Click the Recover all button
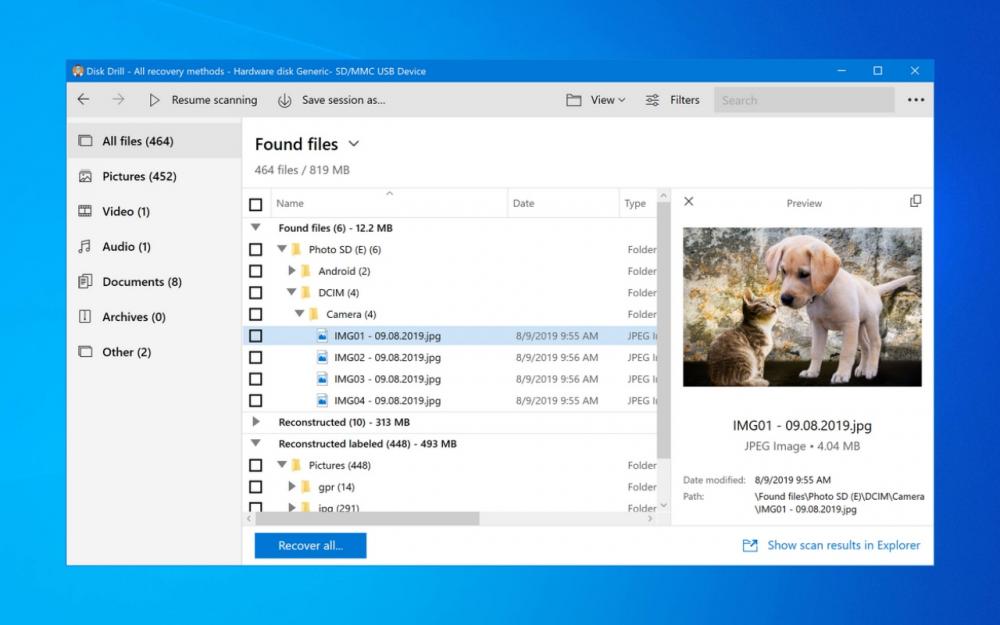 [310, 545]
